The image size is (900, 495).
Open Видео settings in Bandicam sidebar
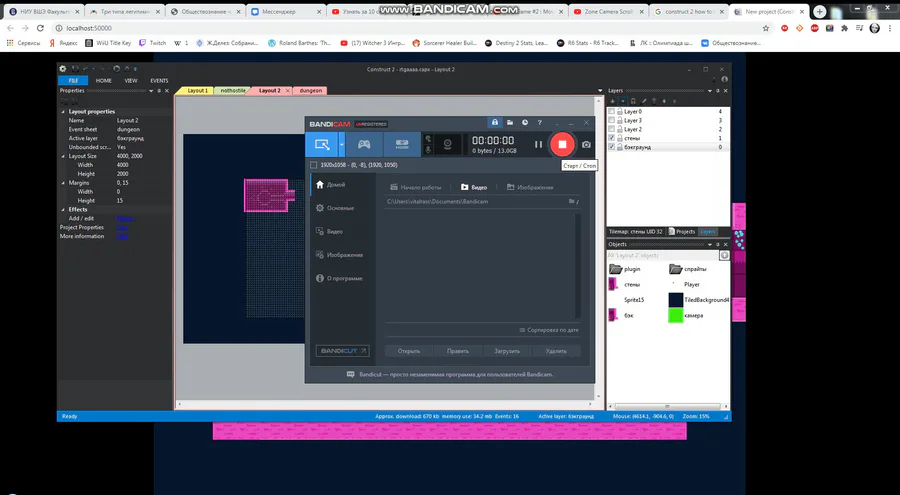click(343, 231)
